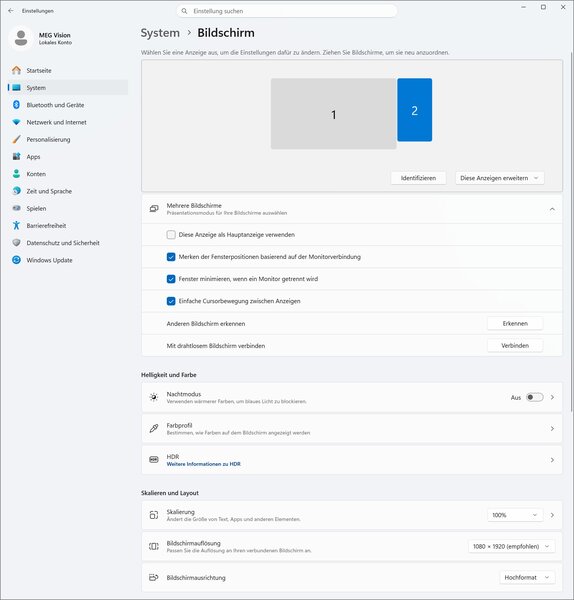Collapse the Mehrere Bildschirme section
This screenshot has width=574, height=600.
coord(552,209)
